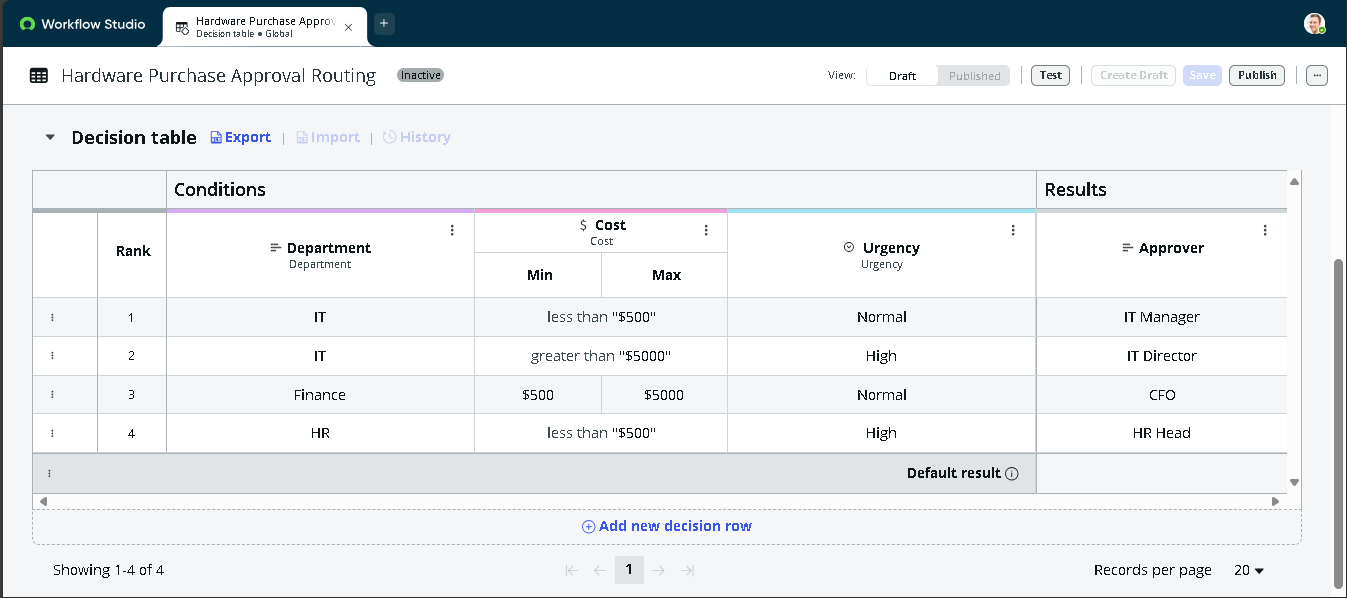Image resolution: width=1347 pixels, height=598 pixels.
Task: Open the Urgency column options menu
Action: [1013, 228]
